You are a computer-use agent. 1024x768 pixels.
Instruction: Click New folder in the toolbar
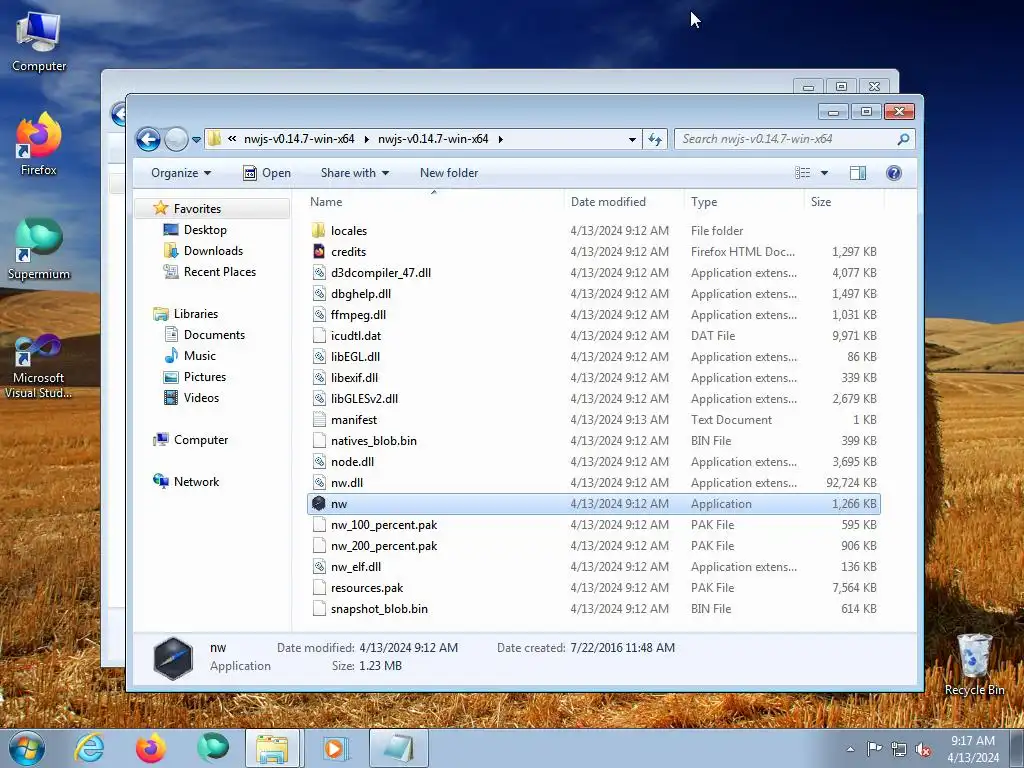point(449,173)
